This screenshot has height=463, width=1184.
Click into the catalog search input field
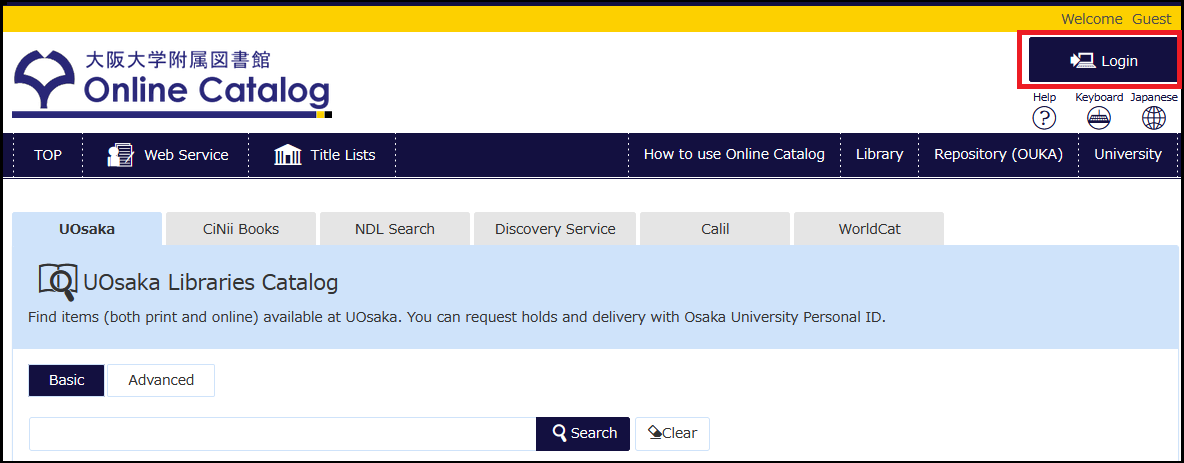coord(282,434)
